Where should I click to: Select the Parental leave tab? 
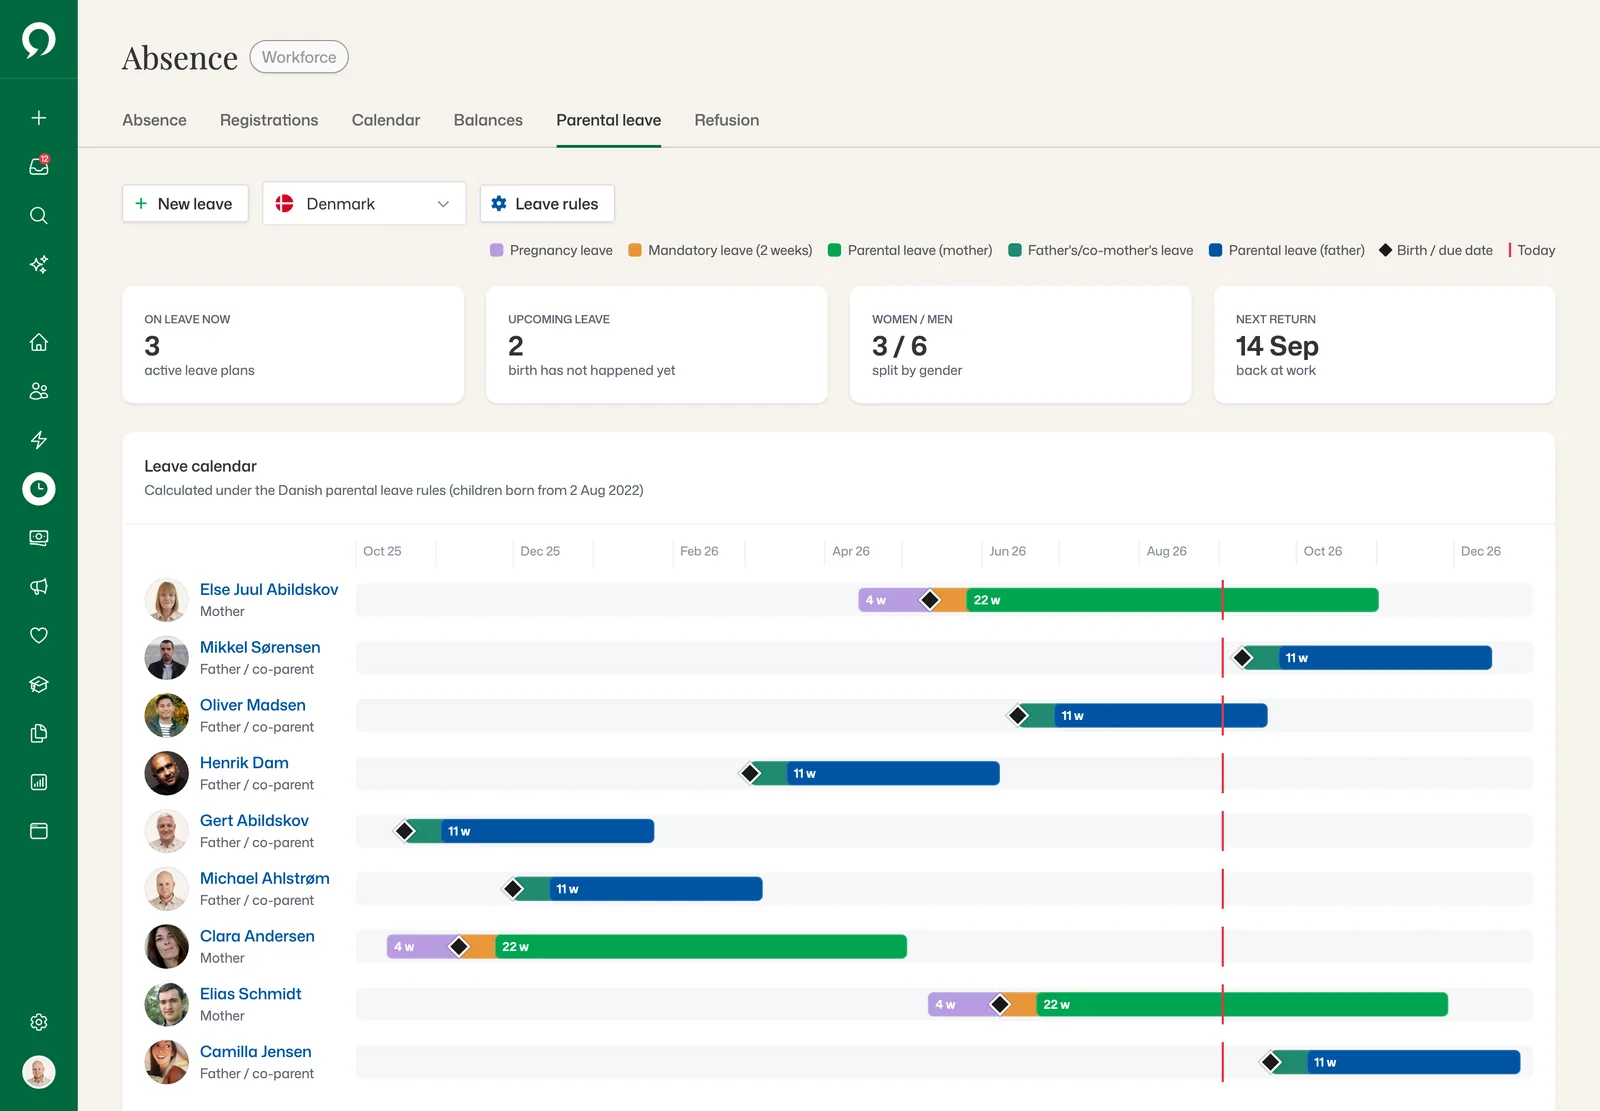click(x=608, y=120)
